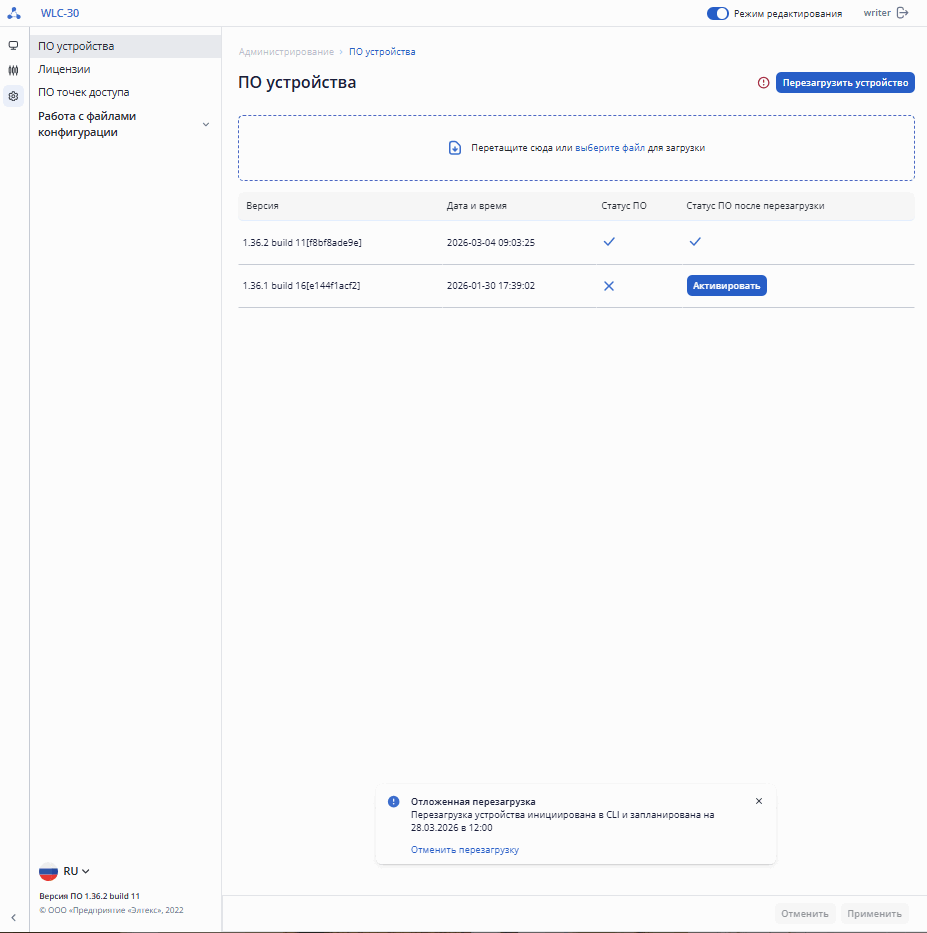The height and width of the screenshot is (933, 927).
Task: Go to ПО точек доступа page
Action: pos(83,92)
